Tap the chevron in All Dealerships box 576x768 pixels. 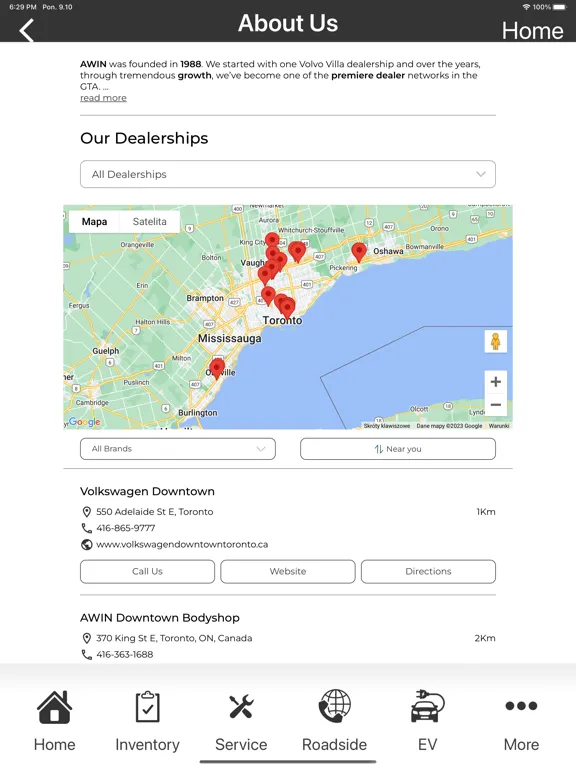click(x=481, y=174)
